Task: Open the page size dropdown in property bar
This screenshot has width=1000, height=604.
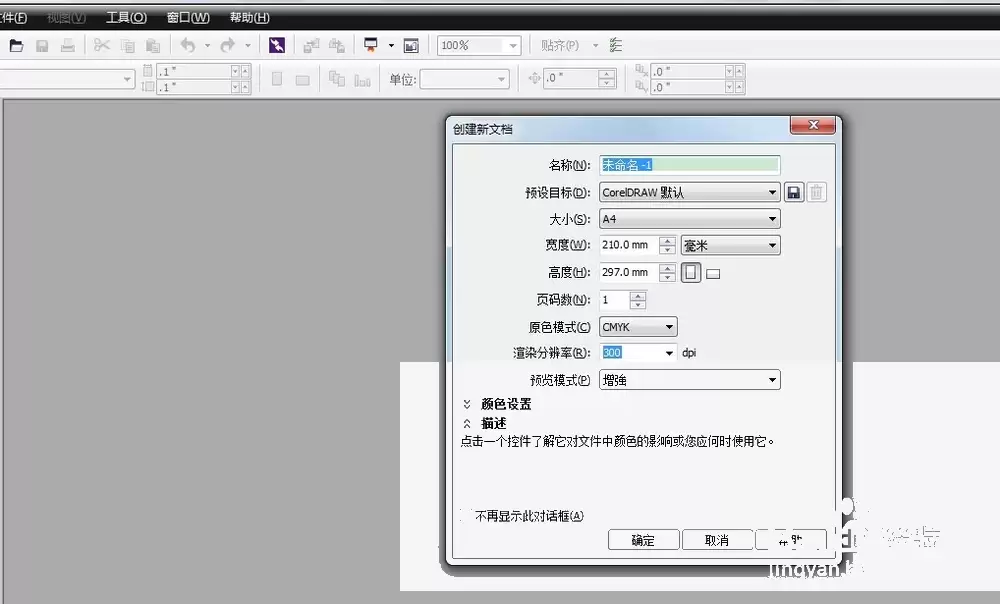Action: pyautogui.click(x=127, y=79)
